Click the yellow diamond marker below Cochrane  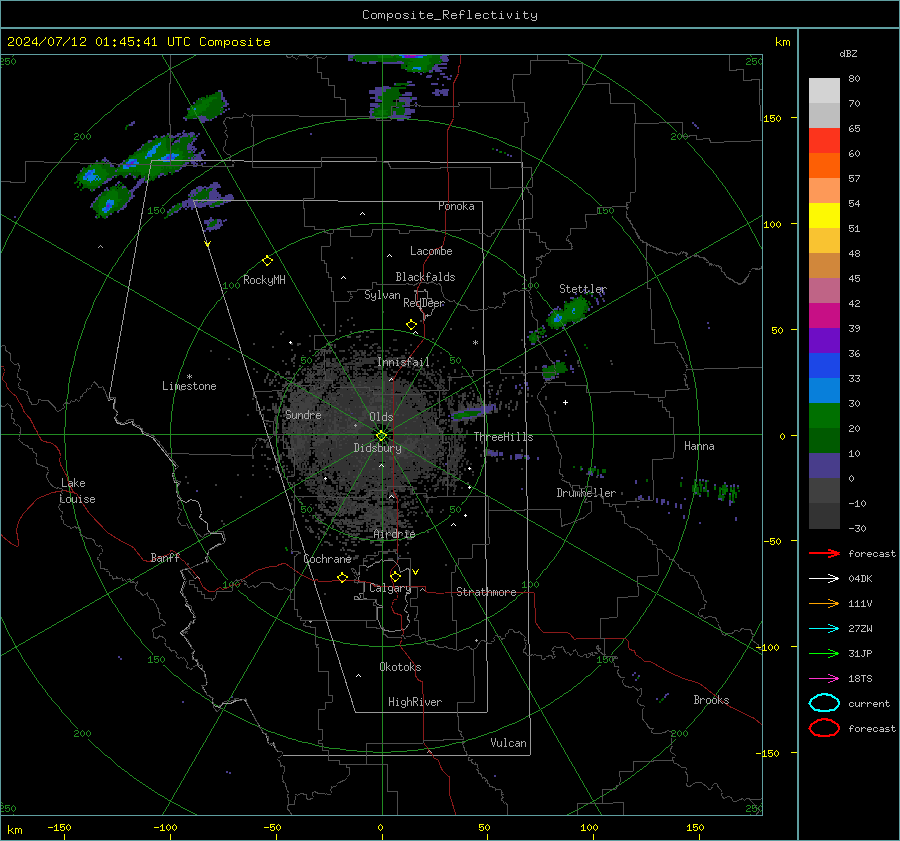(x=343, y=577)
